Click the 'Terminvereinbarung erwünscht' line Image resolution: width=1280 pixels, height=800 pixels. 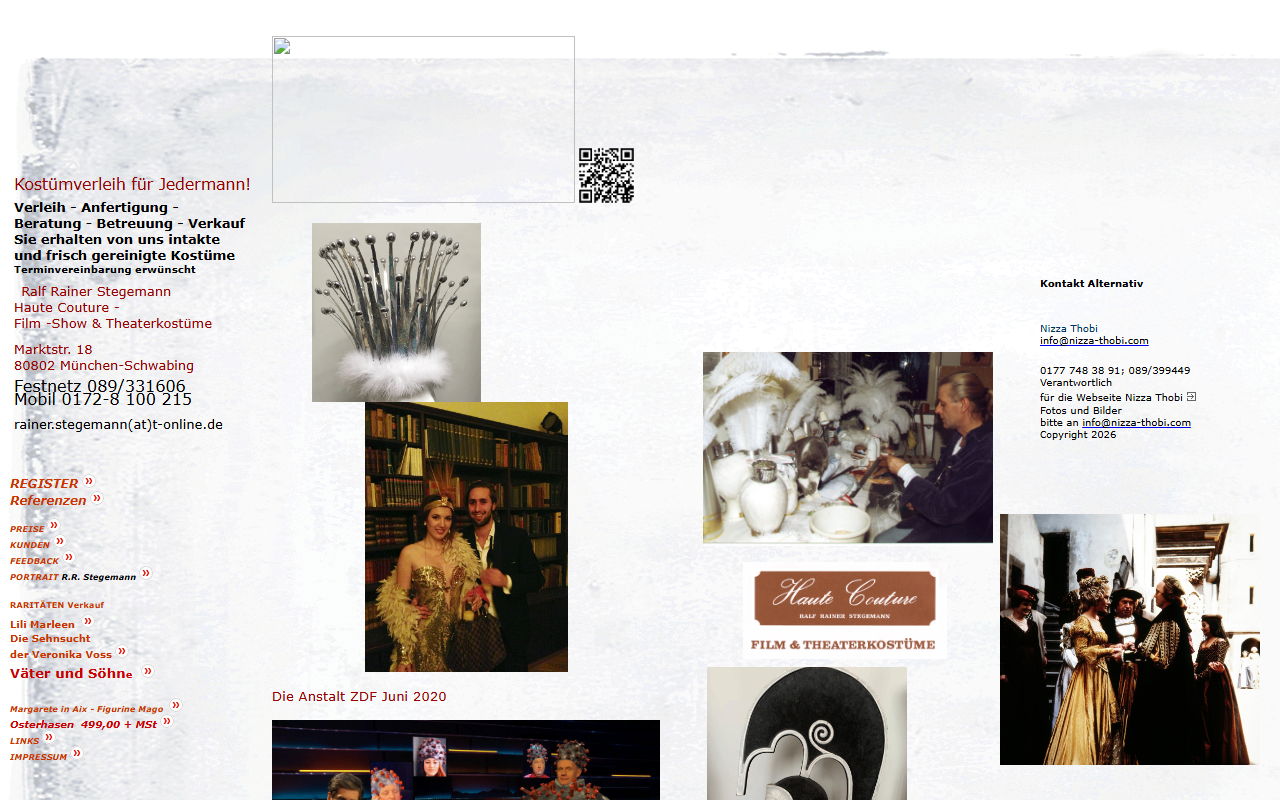[x=105, y=270]
